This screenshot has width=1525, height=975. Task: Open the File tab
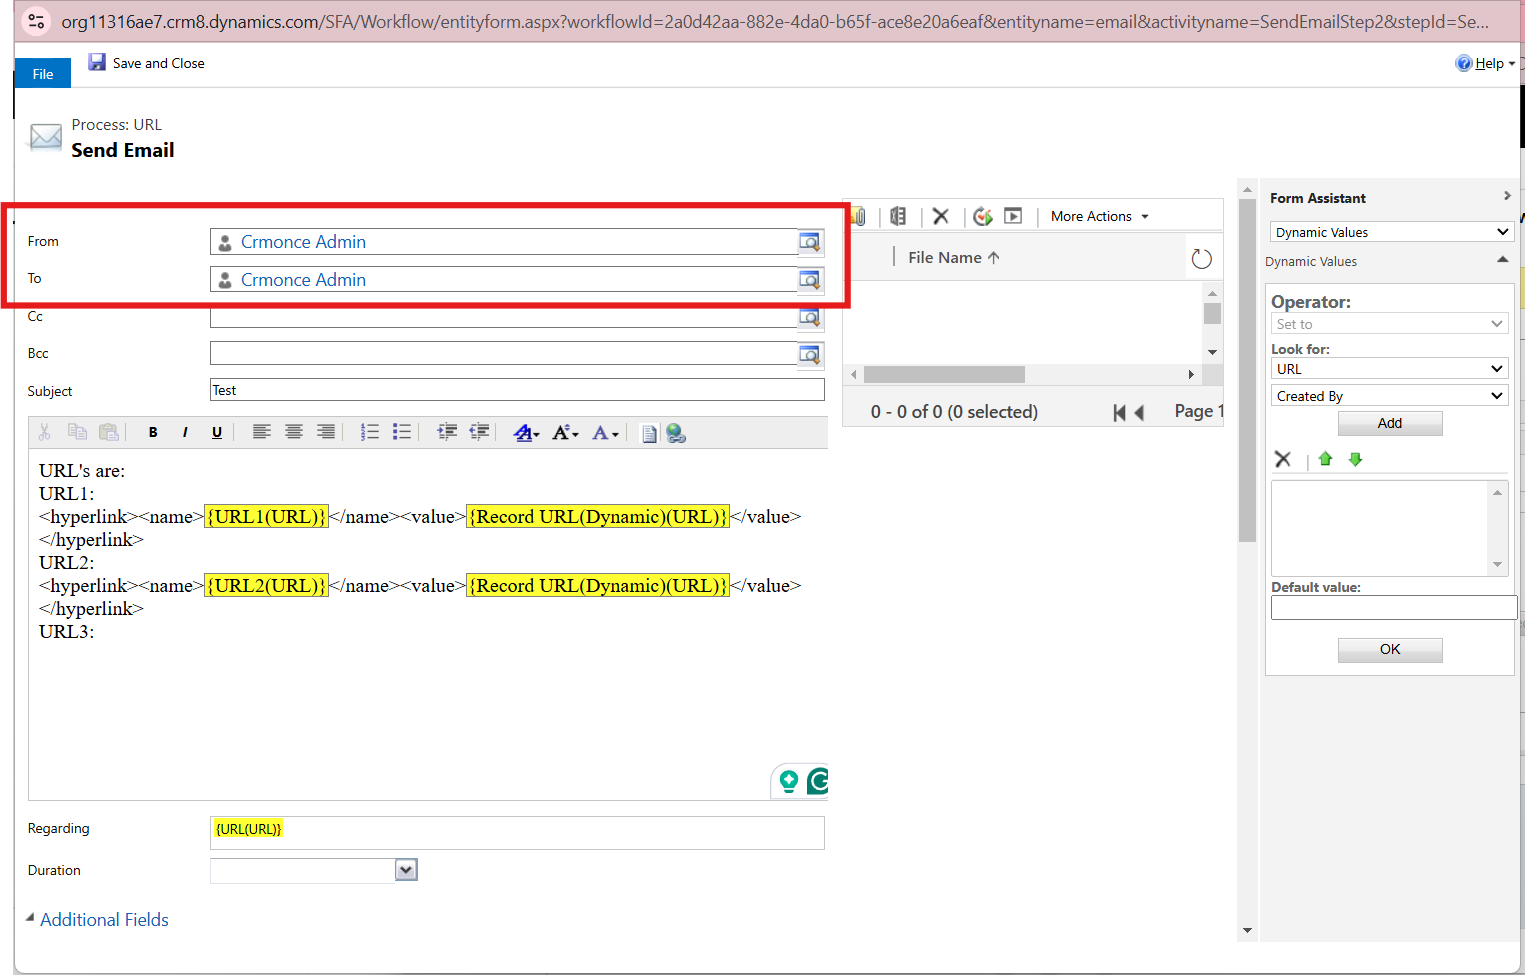coord(43,74)
